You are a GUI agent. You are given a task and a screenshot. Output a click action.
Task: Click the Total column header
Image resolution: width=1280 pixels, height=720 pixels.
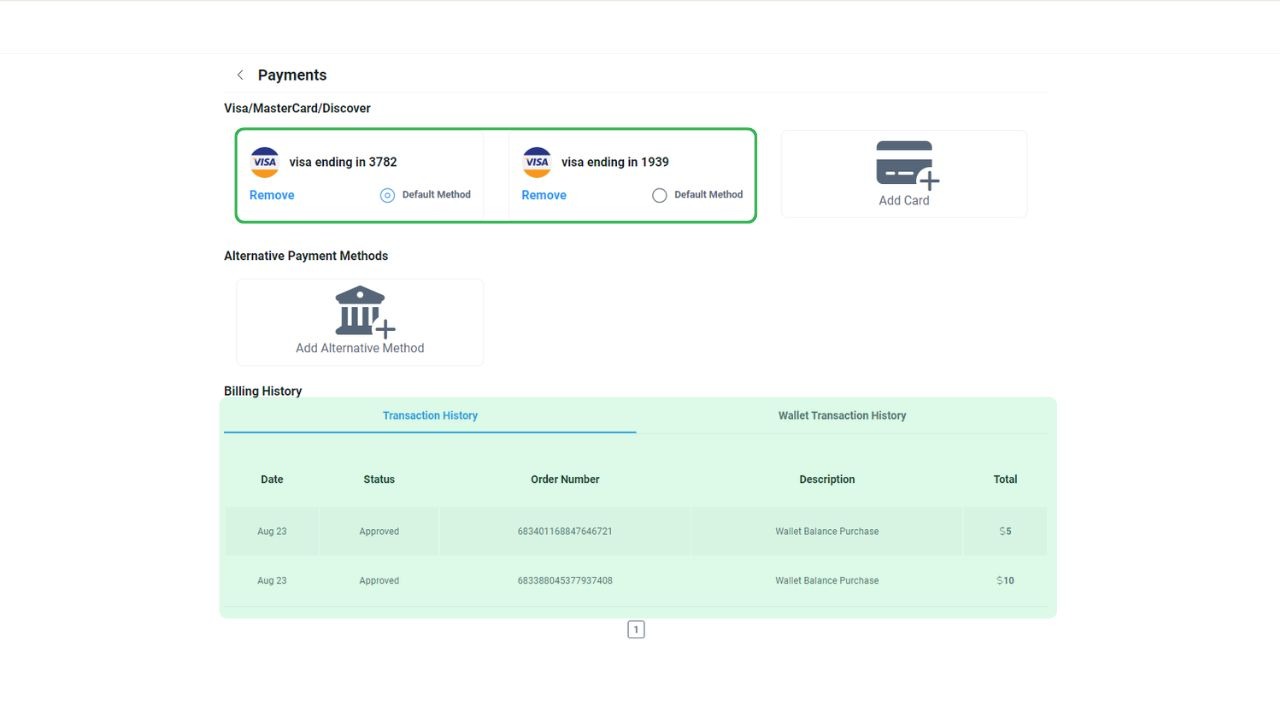tap(1005, 479)
